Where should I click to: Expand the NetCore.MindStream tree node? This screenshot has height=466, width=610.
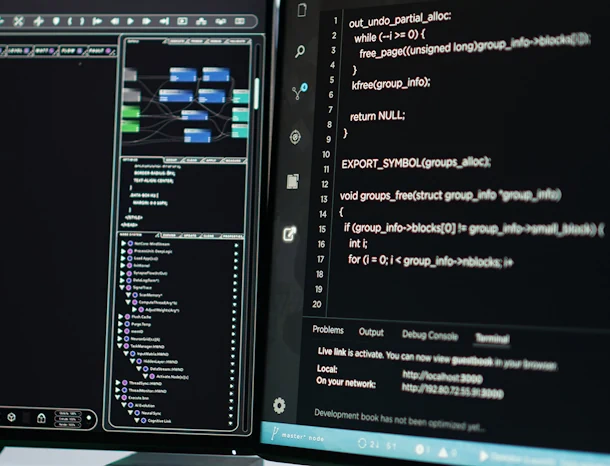click(124, 244)
